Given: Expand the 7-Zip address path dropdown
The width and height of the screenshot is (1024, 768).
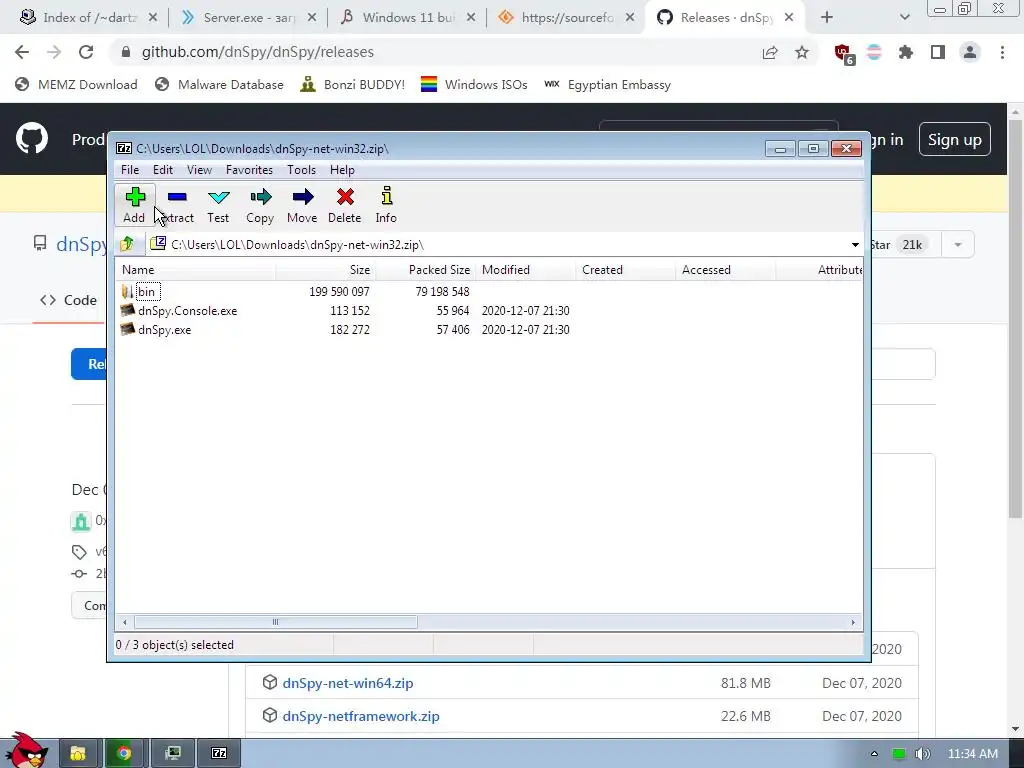Looking at the screenshot, I should pos(855,245).
